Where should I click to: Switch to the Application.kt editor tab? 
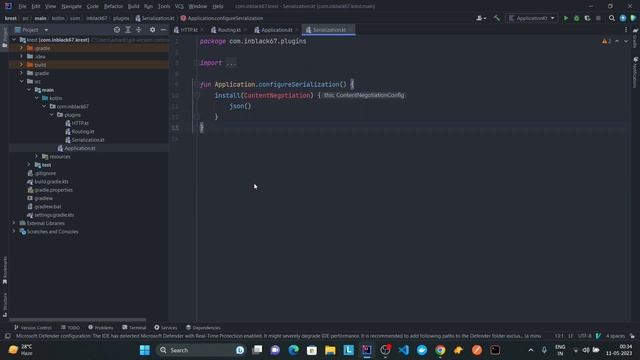pos(276,30)
